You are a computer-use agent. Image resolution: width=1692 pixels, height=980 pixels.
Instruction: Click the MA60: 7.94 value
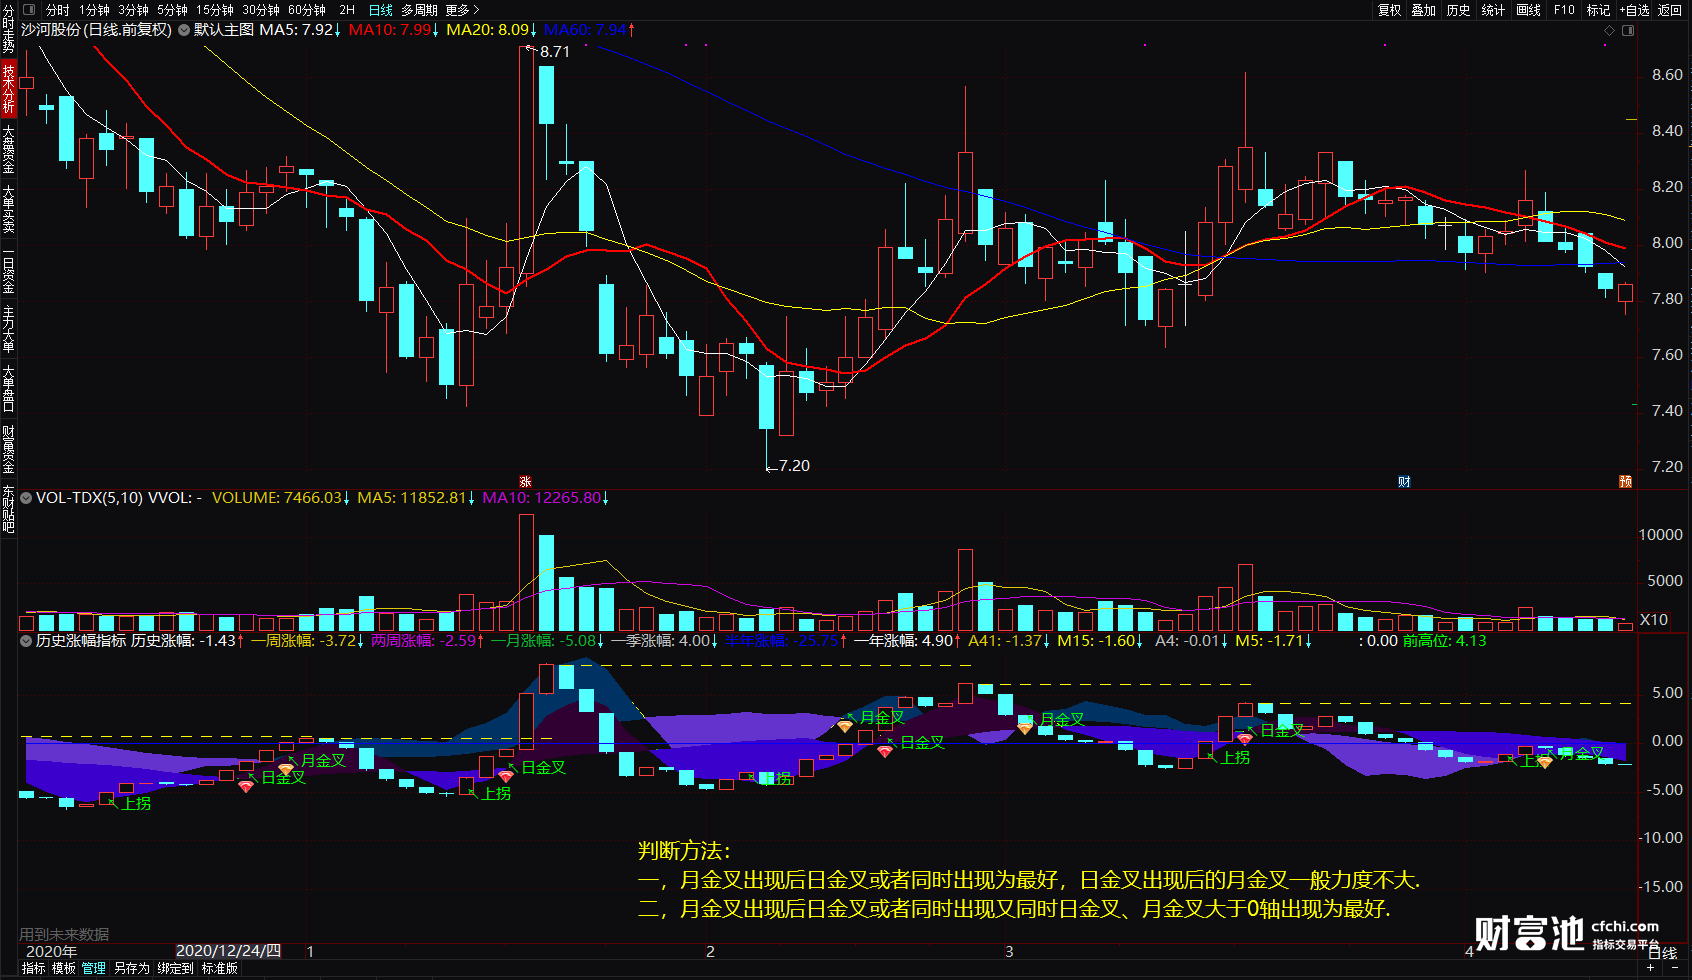tap(585, 30)
